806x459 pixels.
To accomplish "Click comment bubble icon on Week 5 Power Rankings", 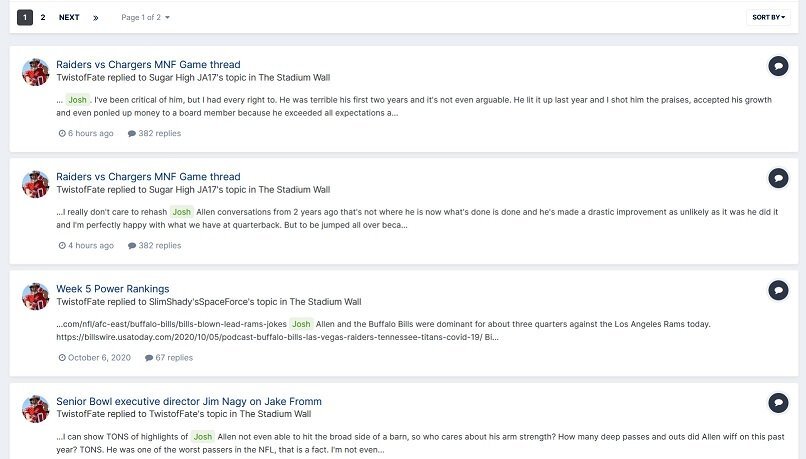I will coord(778,290).
